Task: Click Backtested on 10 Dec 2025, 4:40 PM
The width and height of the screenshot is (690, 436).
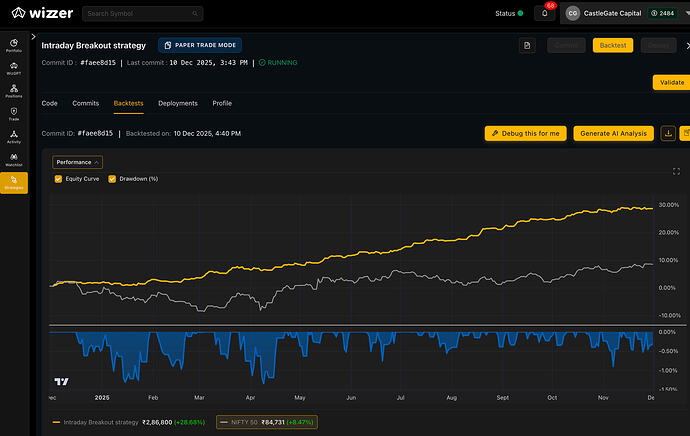Action: click(183, 133)
